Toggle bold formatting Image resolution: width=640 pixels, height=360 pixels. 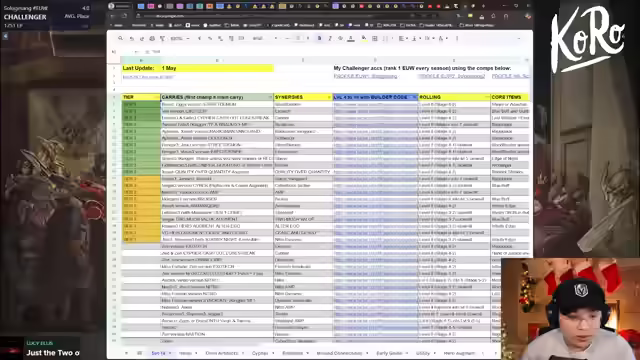pos(319,38)
